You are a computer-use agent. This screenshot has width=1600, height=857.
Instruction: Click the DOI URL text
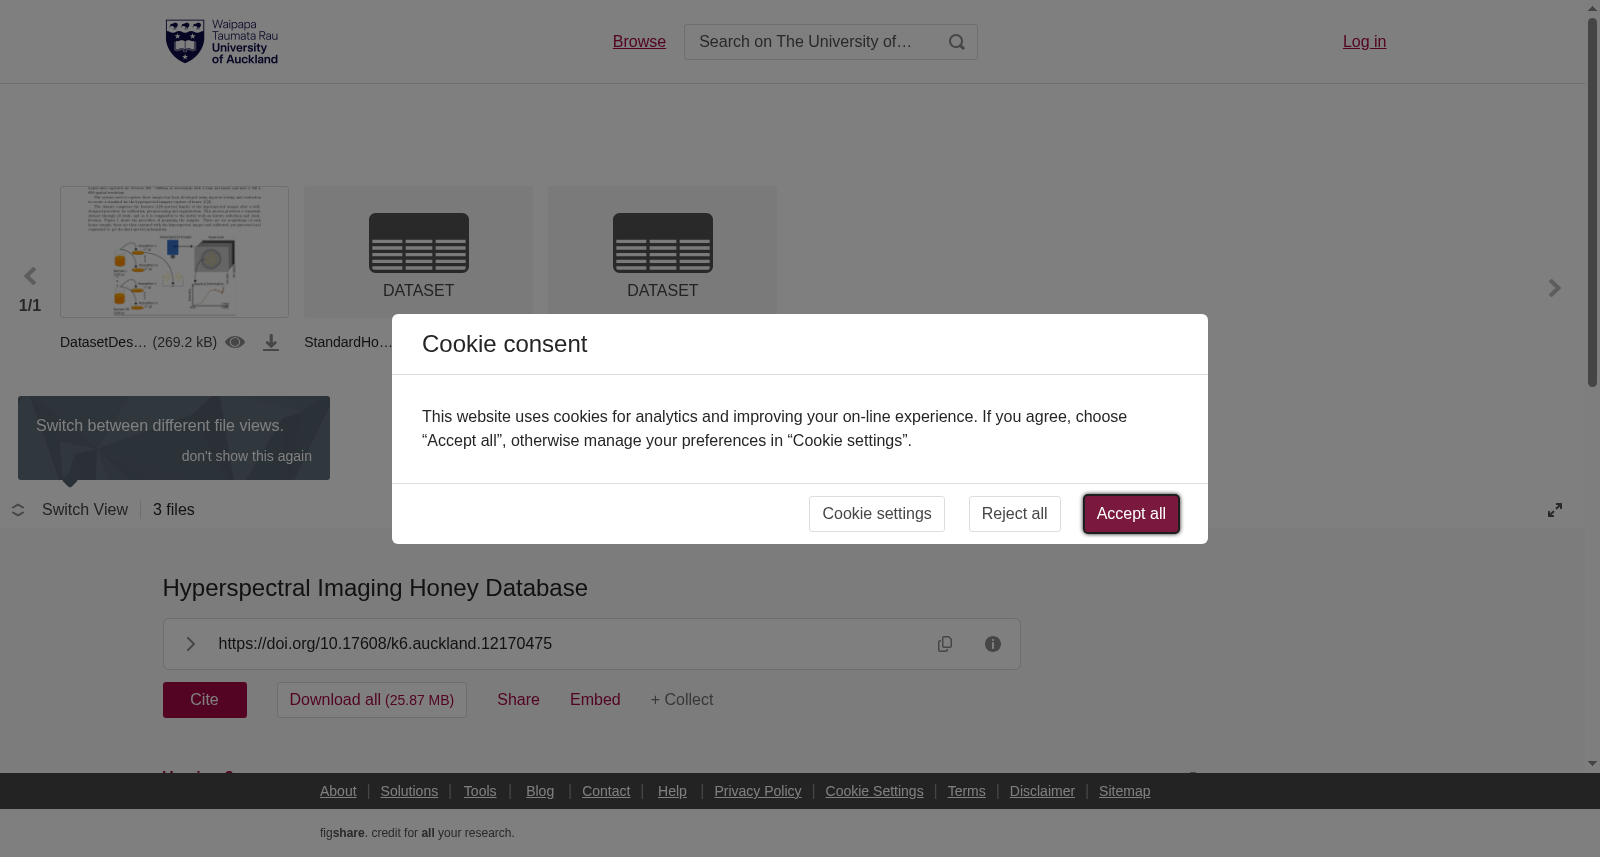(x=385, y=644)
